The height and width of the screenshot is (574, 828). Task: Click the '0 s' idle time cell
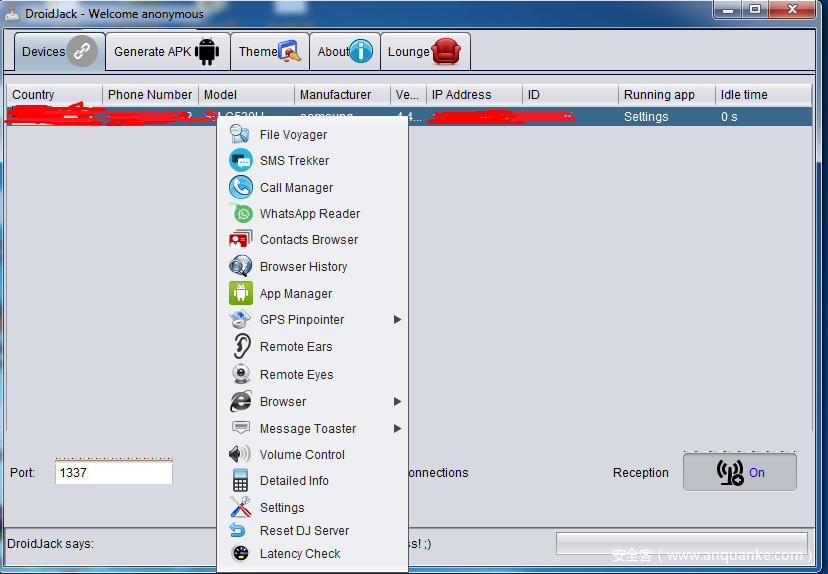(x=764, y=117)
